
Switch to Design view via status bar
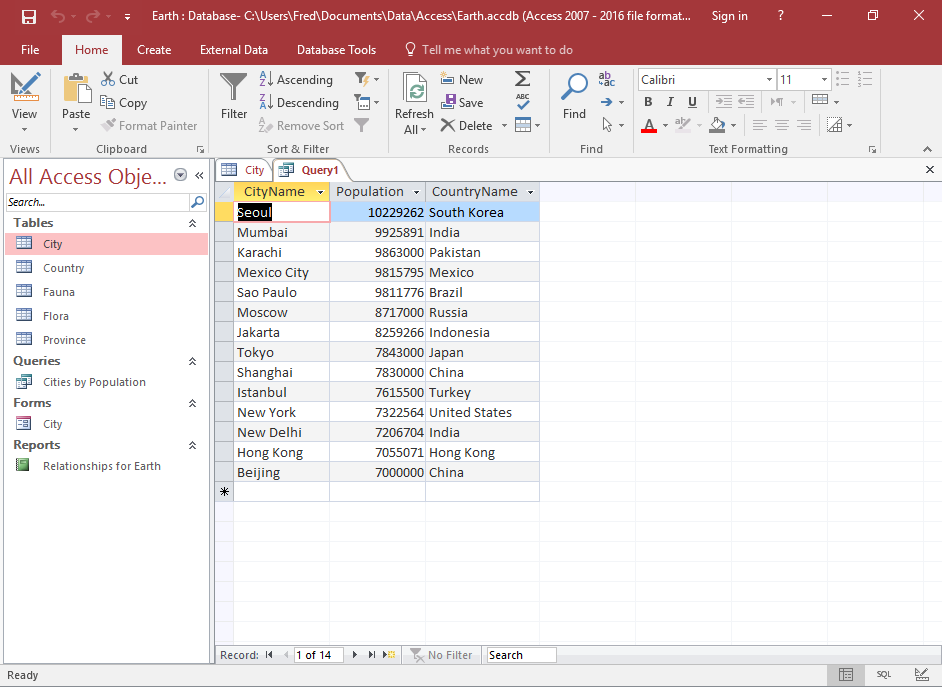pyautogui.click(x=921, y=675)
